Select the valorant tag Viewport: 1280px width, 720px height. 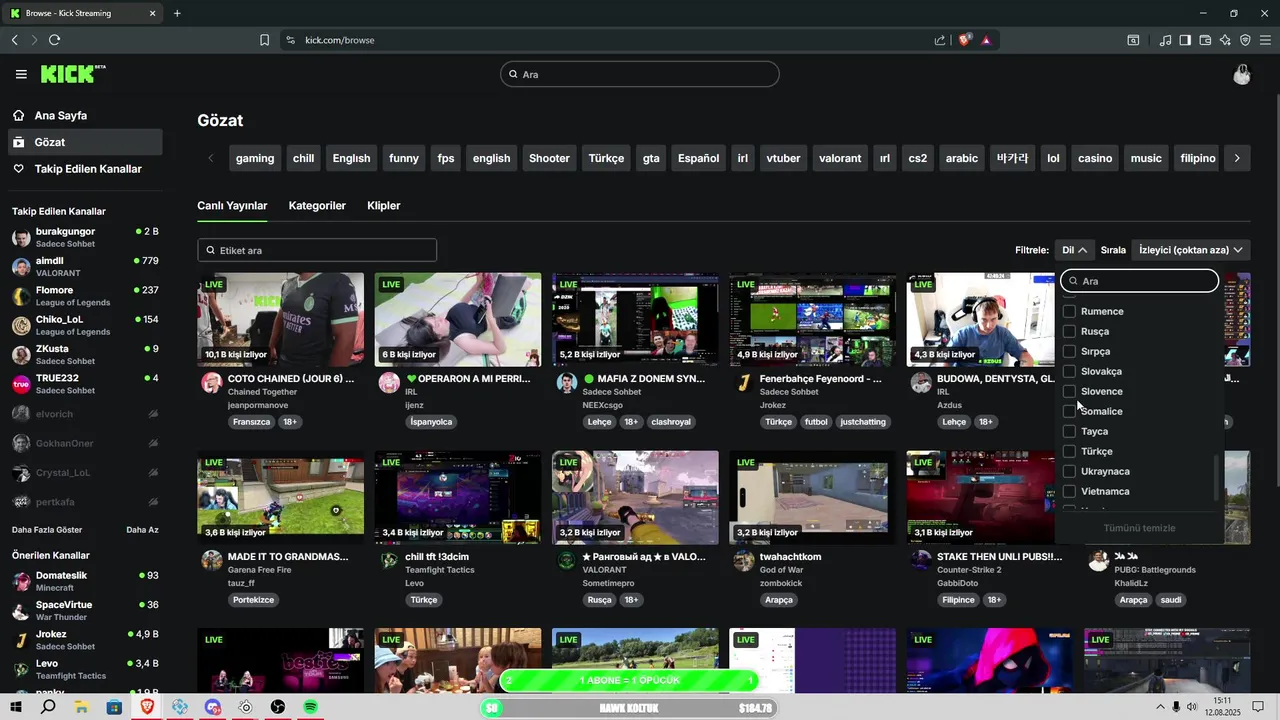tap(840, 158)
